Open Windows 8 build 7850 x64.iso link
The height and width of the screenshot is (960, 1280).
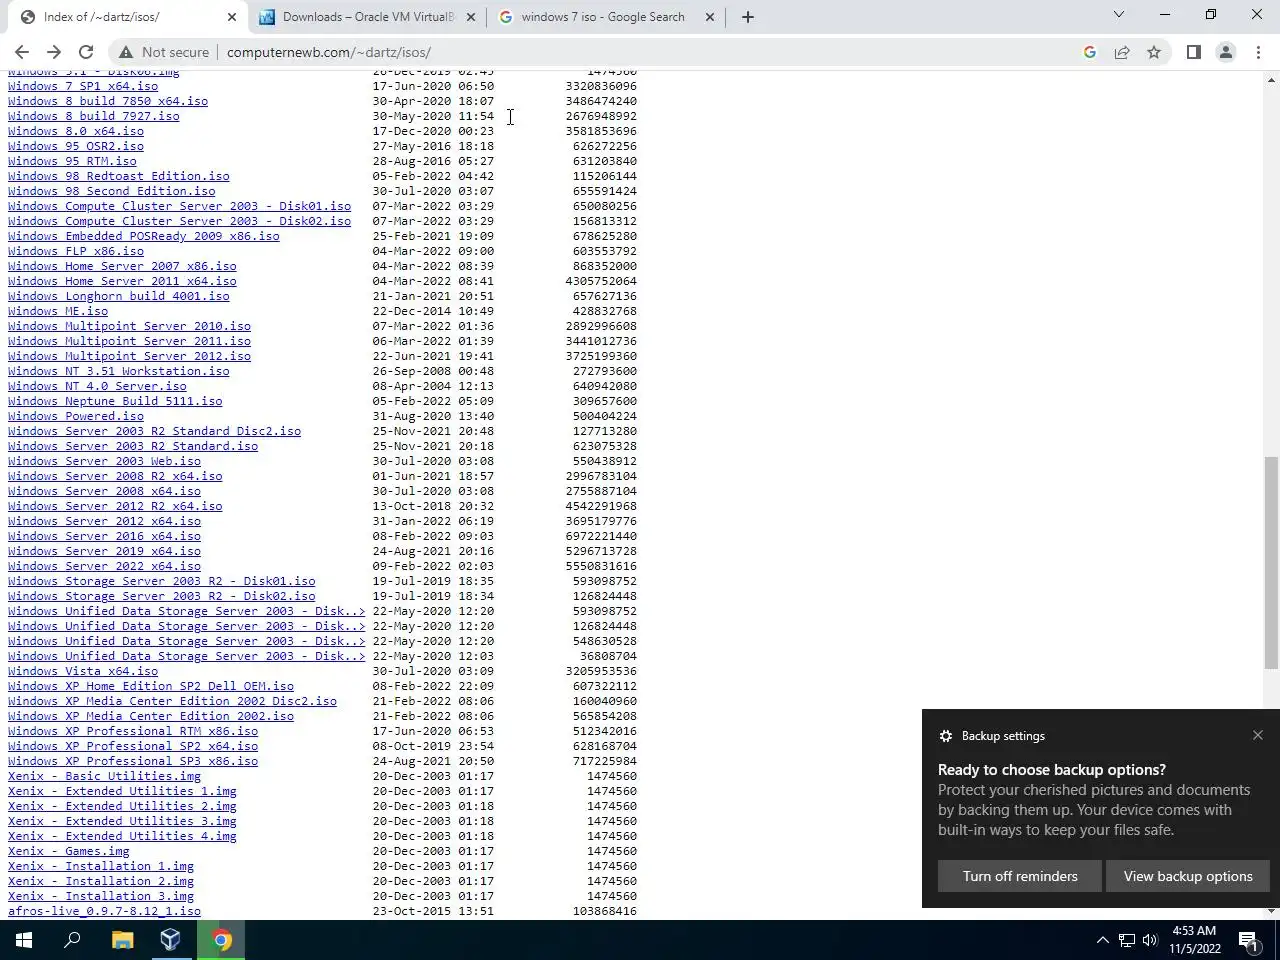pos(108,101)
